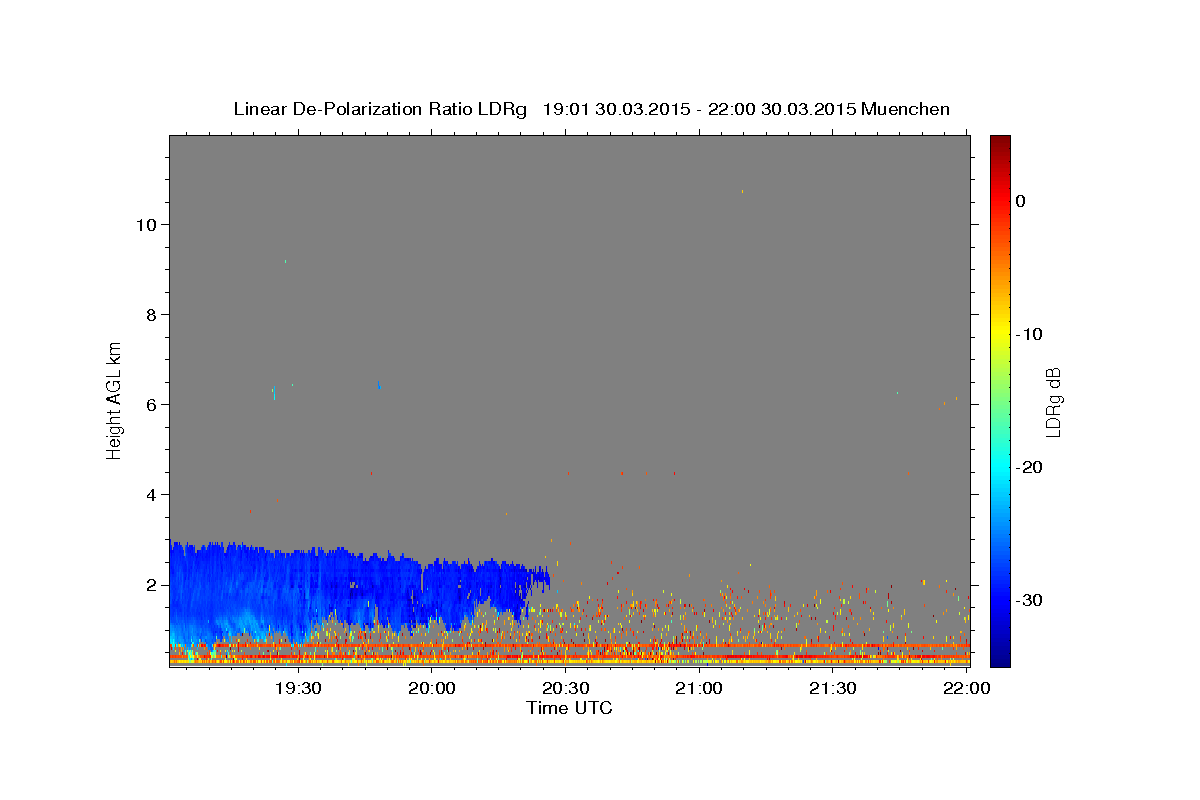
Task: Select the 19:30 time tick label
Action: tap(299, 688)
